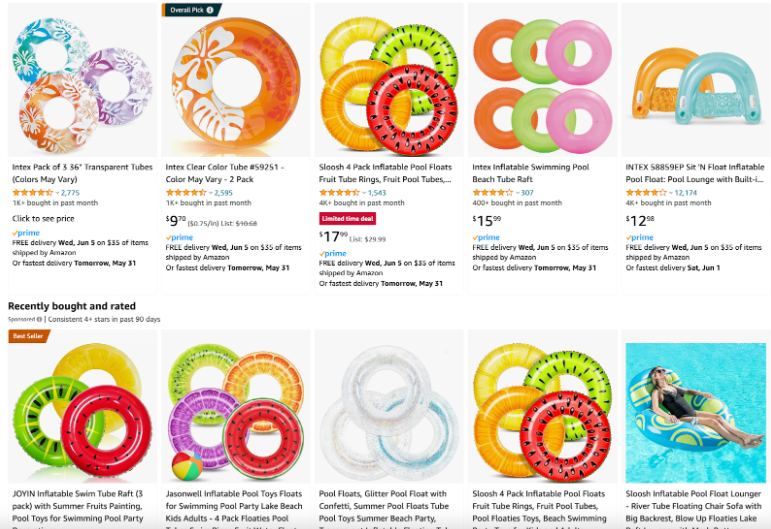Image resolution: width=771 pixels, height=529 pixels.
Task: Expand star rating dropdown for Intex Transparent Tubes
Action: coord(57,193)
